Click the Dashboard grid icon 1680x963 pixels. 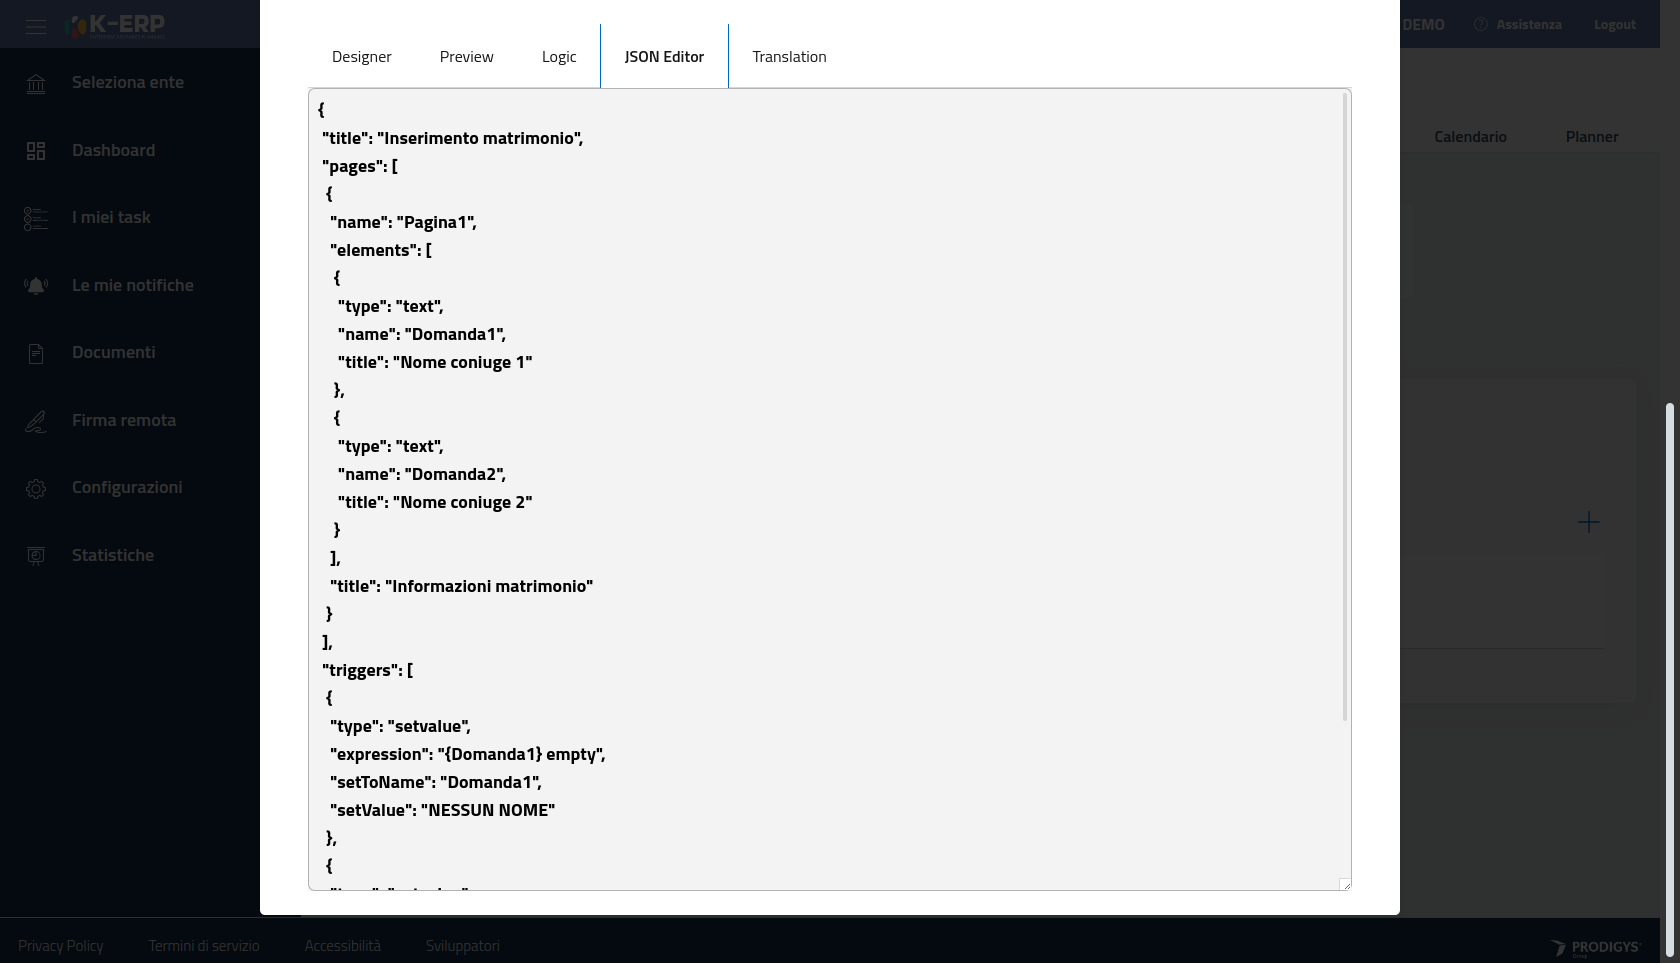(36, 151)
